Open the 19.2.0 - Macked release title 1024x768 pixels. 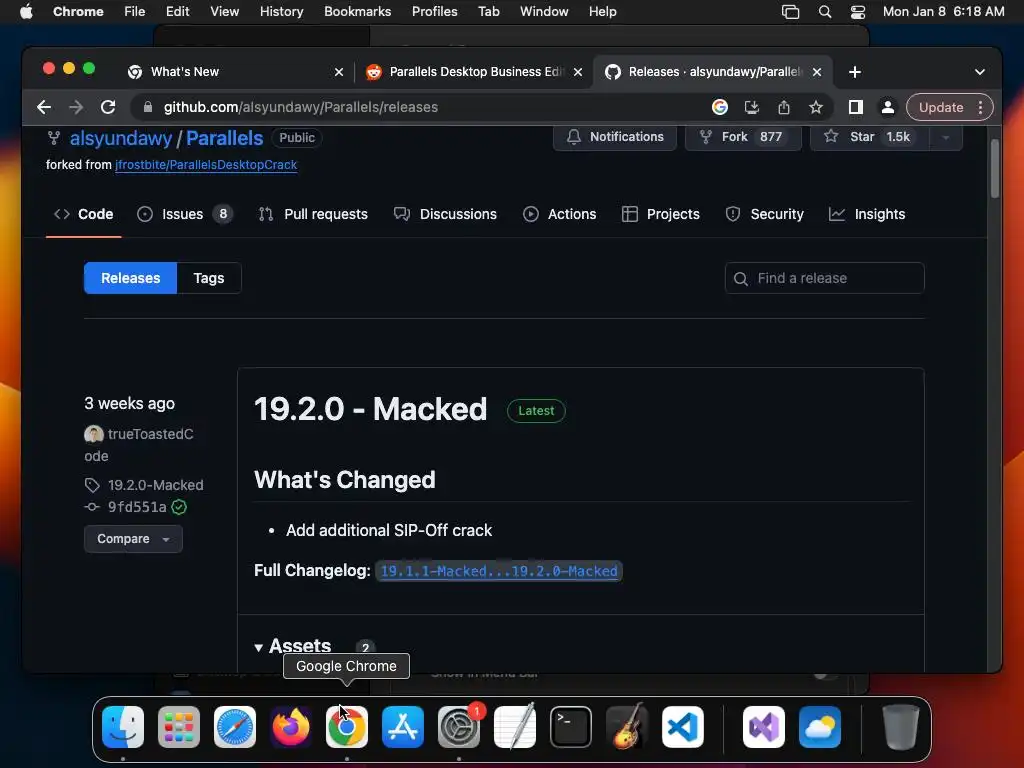tap(370, 409)
